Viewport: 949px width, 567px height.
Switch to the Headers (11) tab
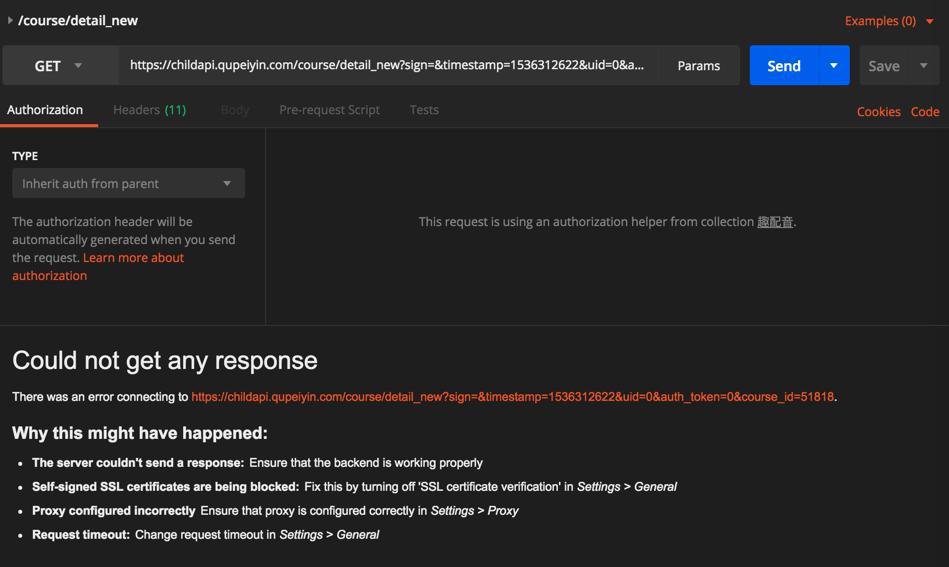tap(149, 110)
